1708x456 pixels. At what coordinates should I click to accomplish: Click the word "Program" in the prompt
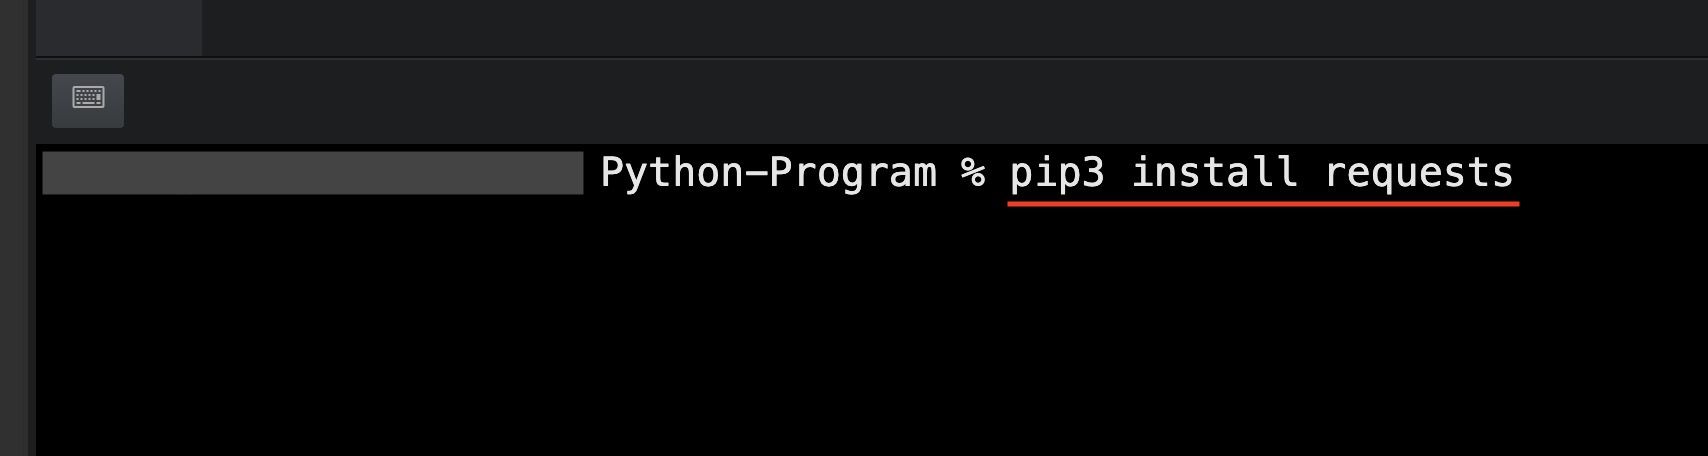[x=853, y=173]
